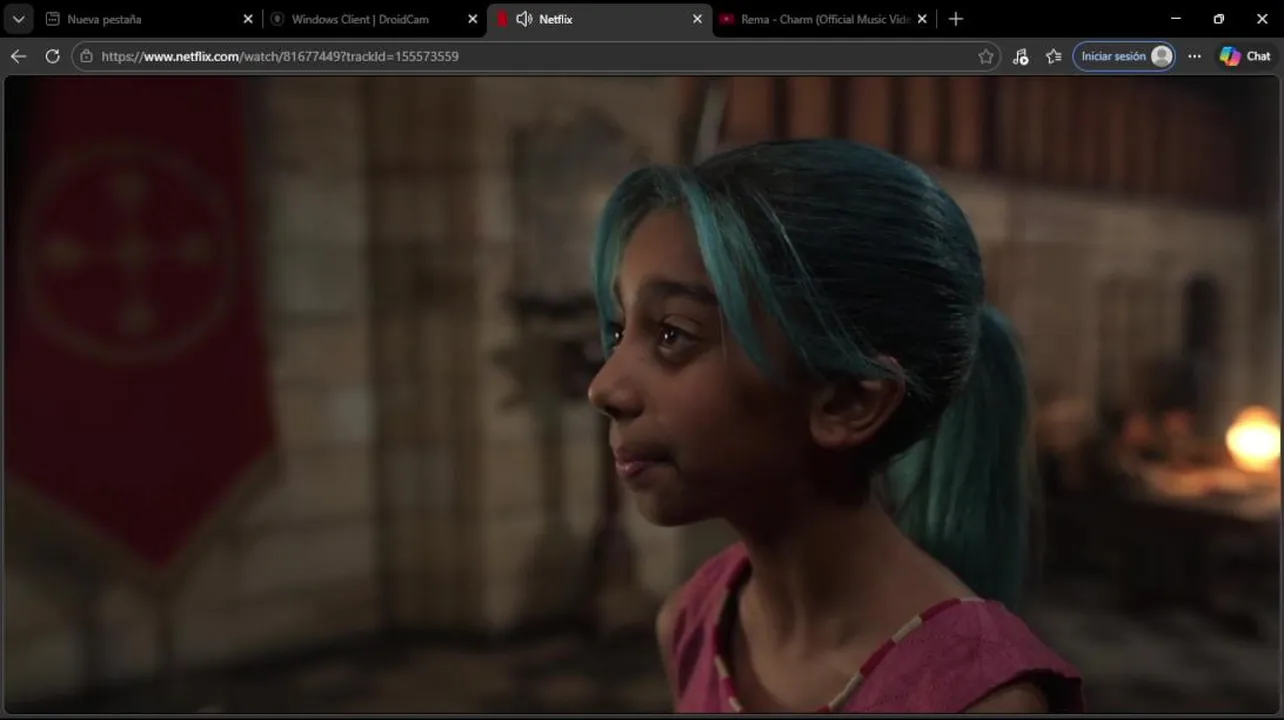Switch to the Nueva pestaña tab
Image resolution: width=1284 pixels, height=720 pixels.
pos(150,19)
